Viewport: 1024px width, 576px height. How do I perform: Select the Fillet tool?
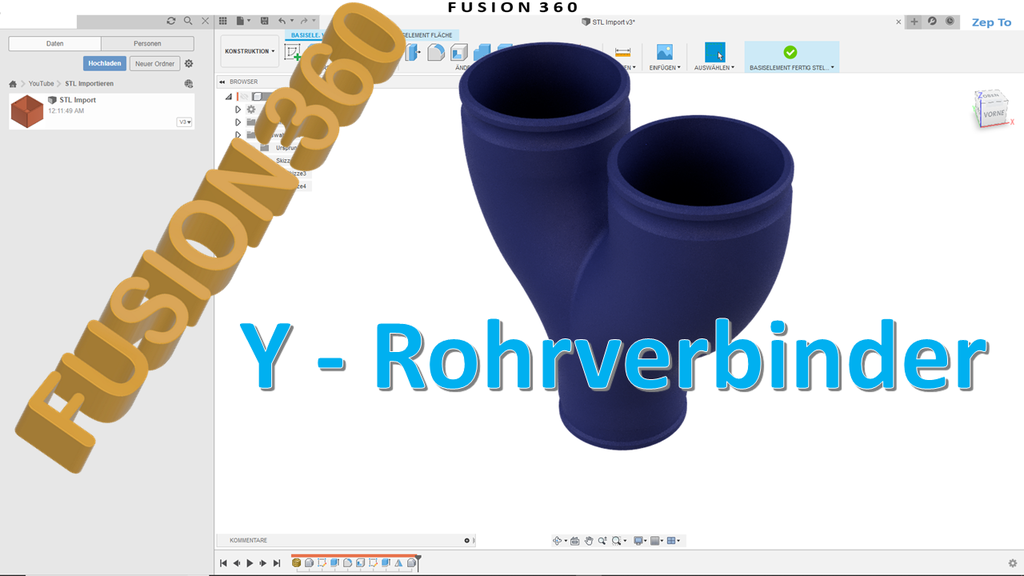(x=436, y=52)
